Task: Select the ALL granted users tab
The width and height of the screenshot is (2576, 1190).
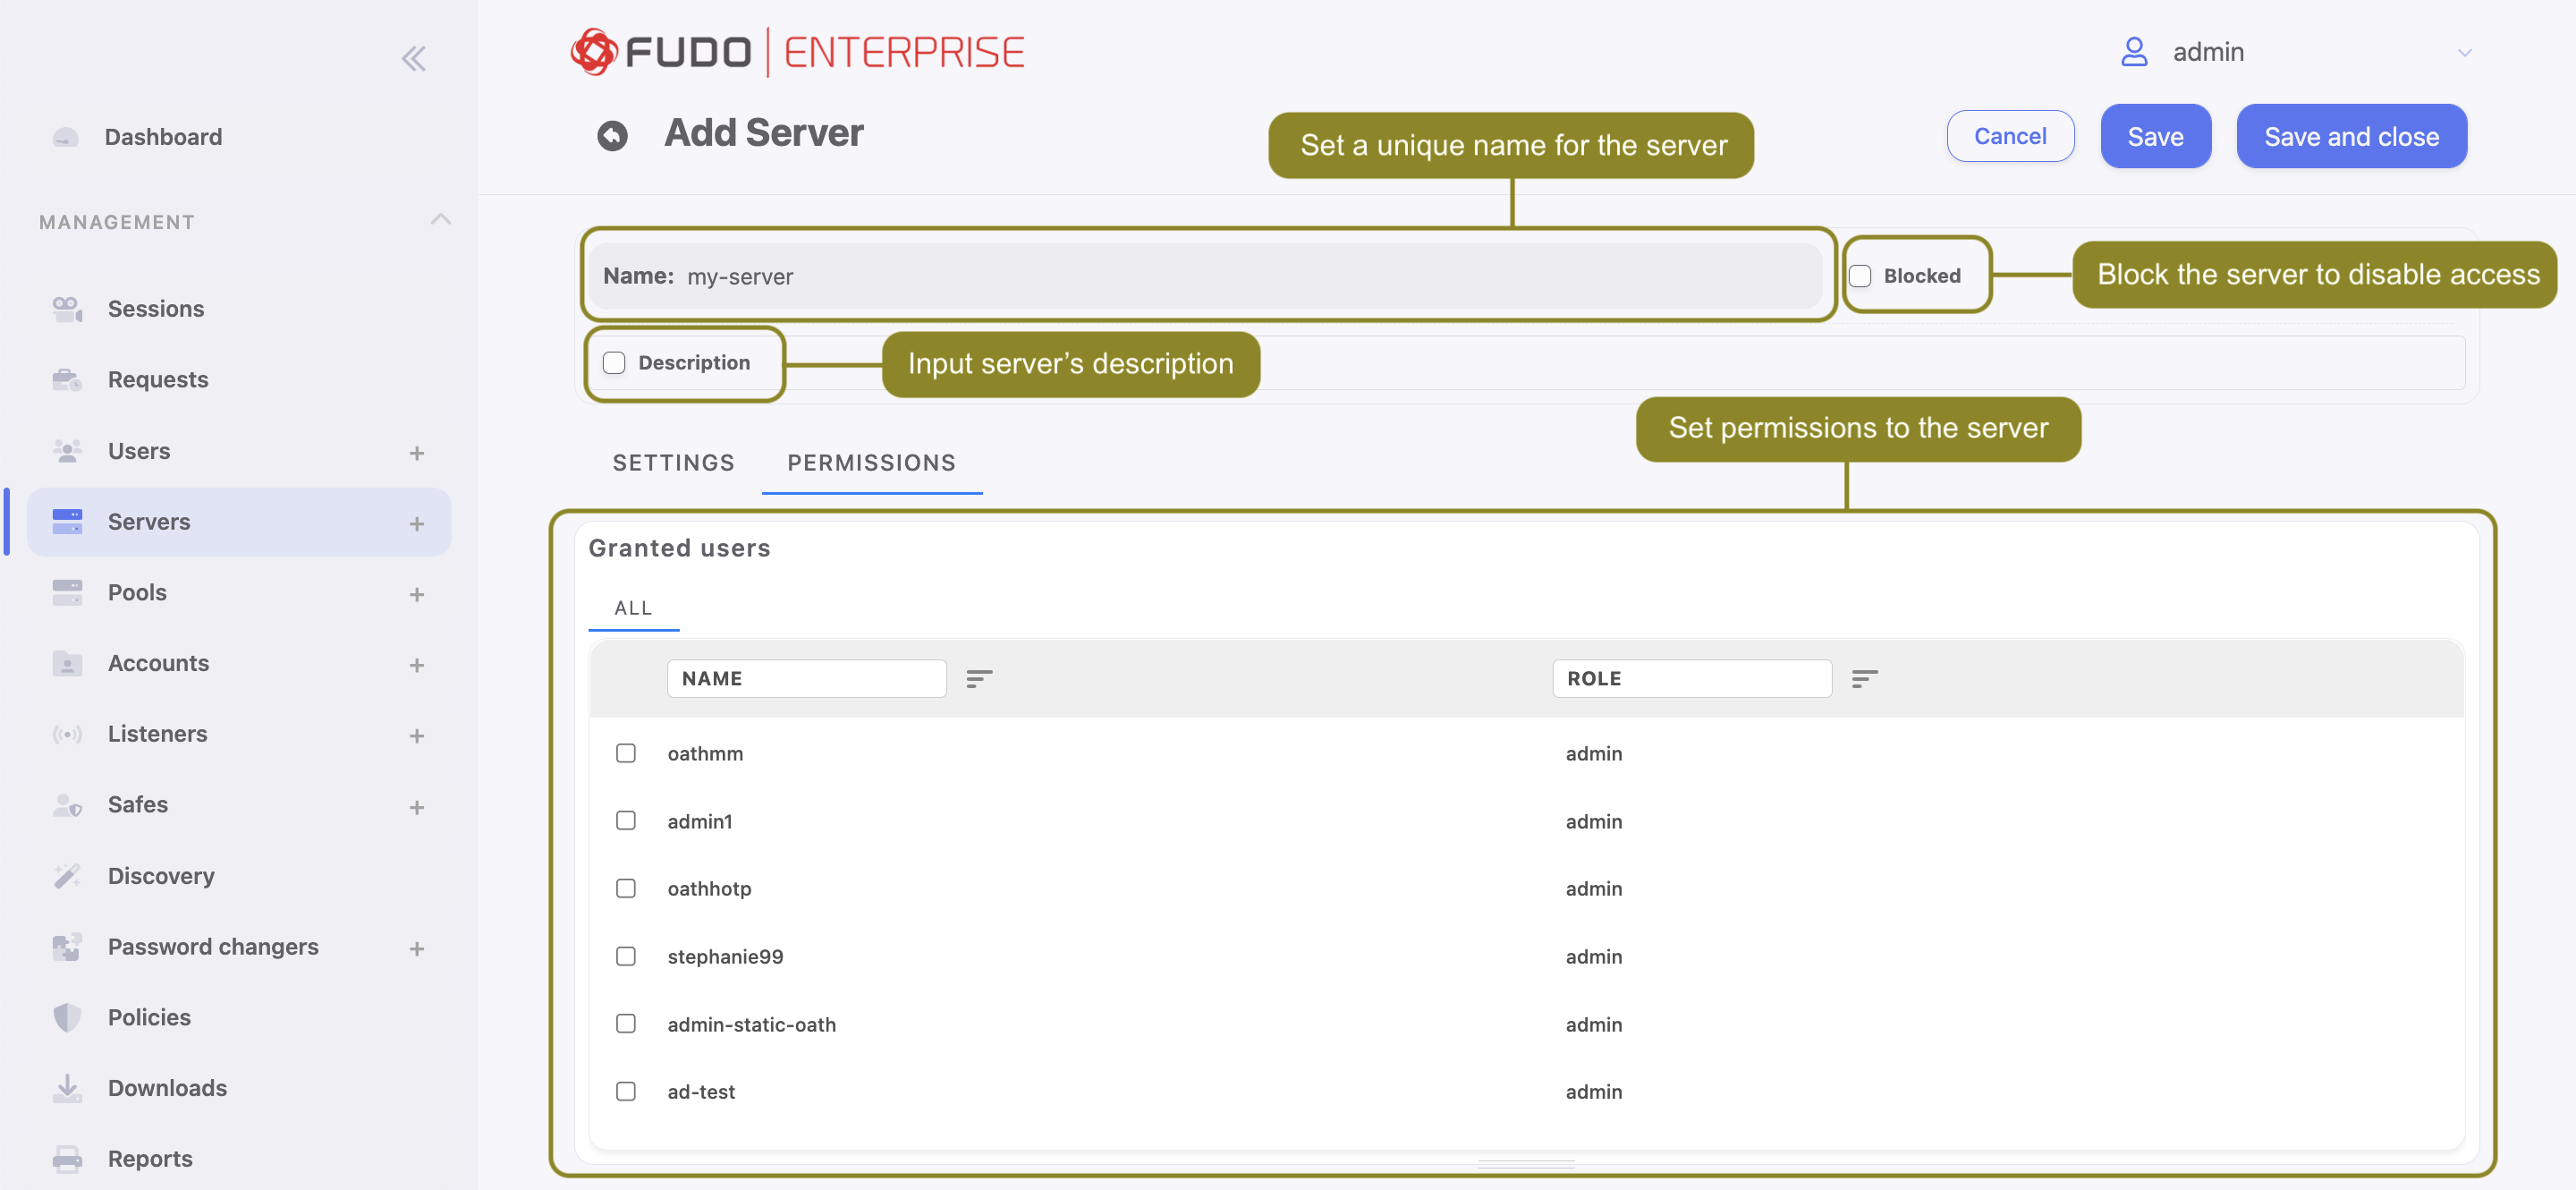Action: tap(633, 608)
